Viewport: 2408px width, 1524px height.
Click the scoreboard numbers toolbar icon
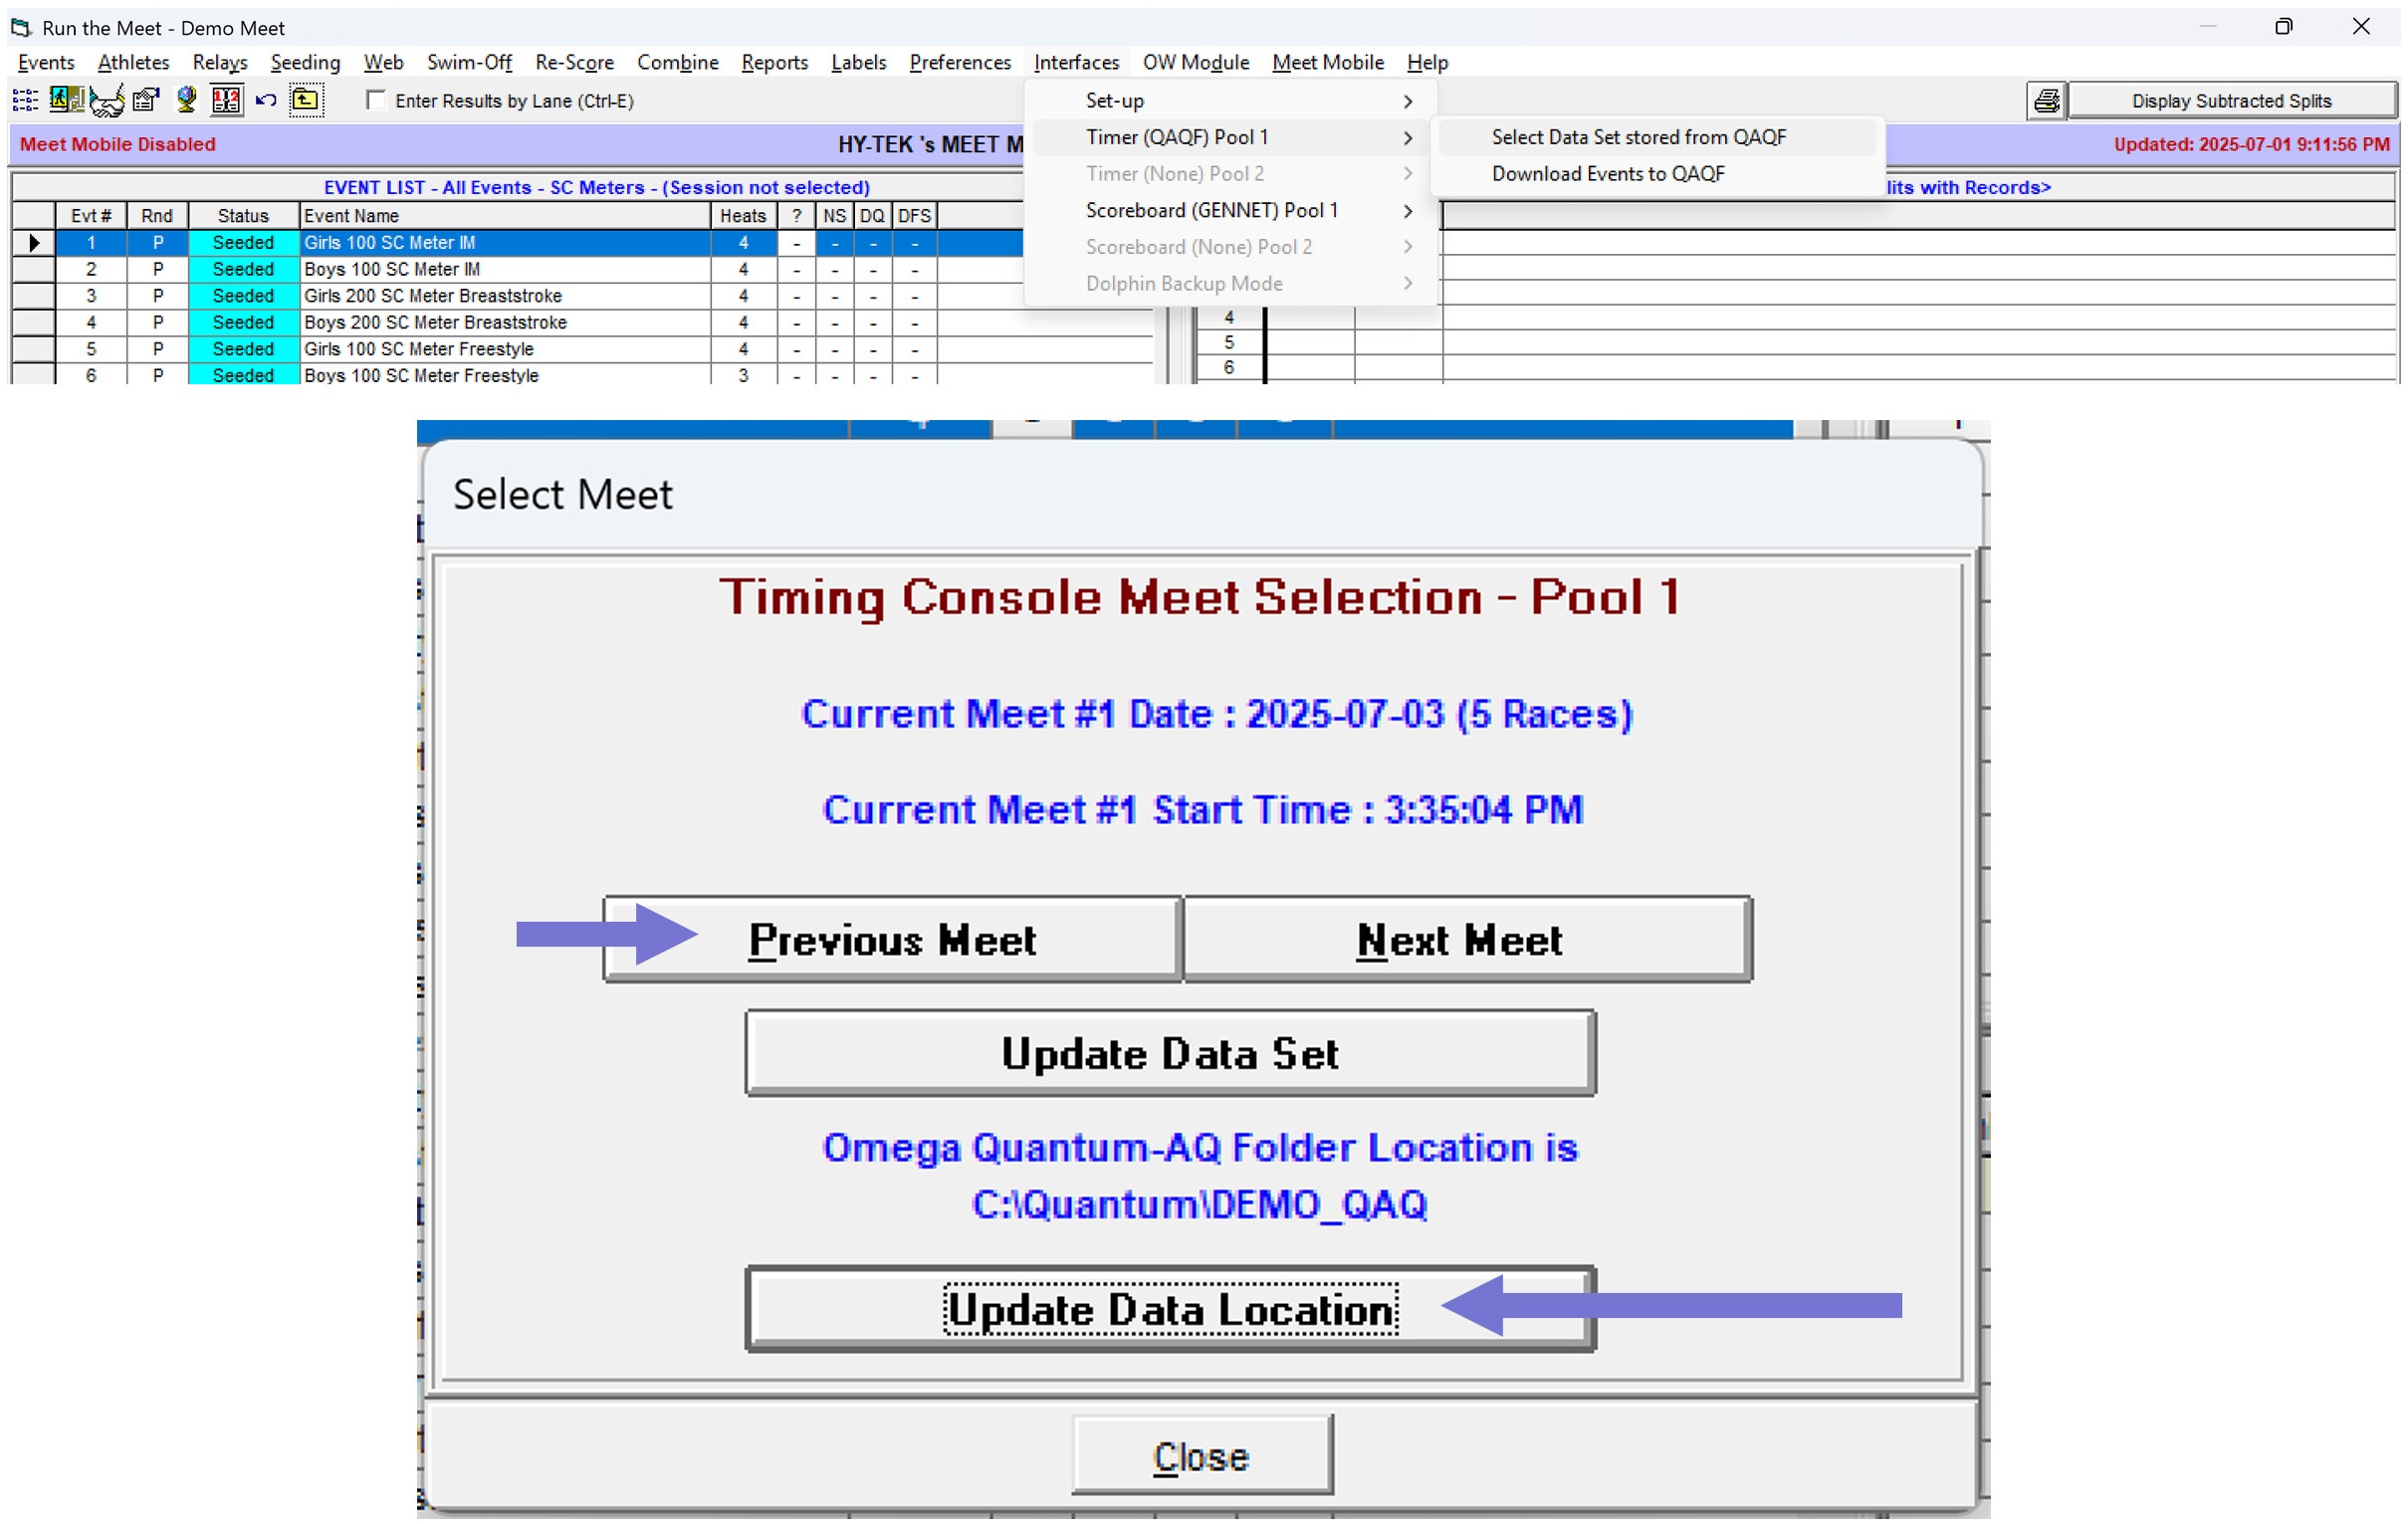226,100
